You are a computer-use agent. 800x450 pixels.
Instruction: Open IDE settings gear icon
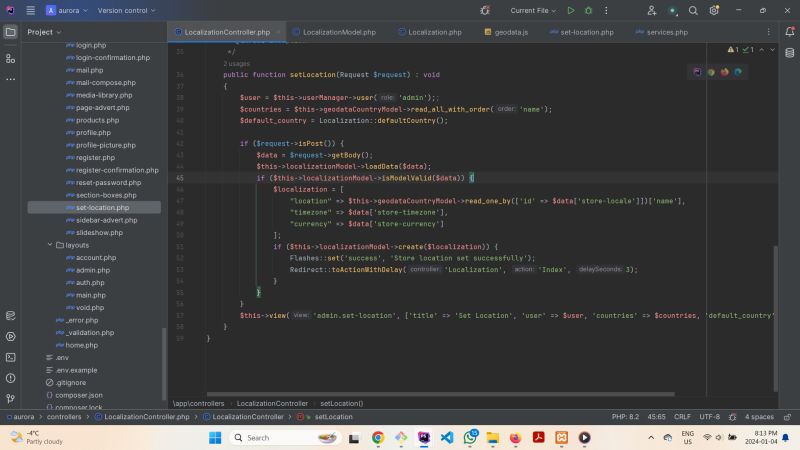(714, 10)
